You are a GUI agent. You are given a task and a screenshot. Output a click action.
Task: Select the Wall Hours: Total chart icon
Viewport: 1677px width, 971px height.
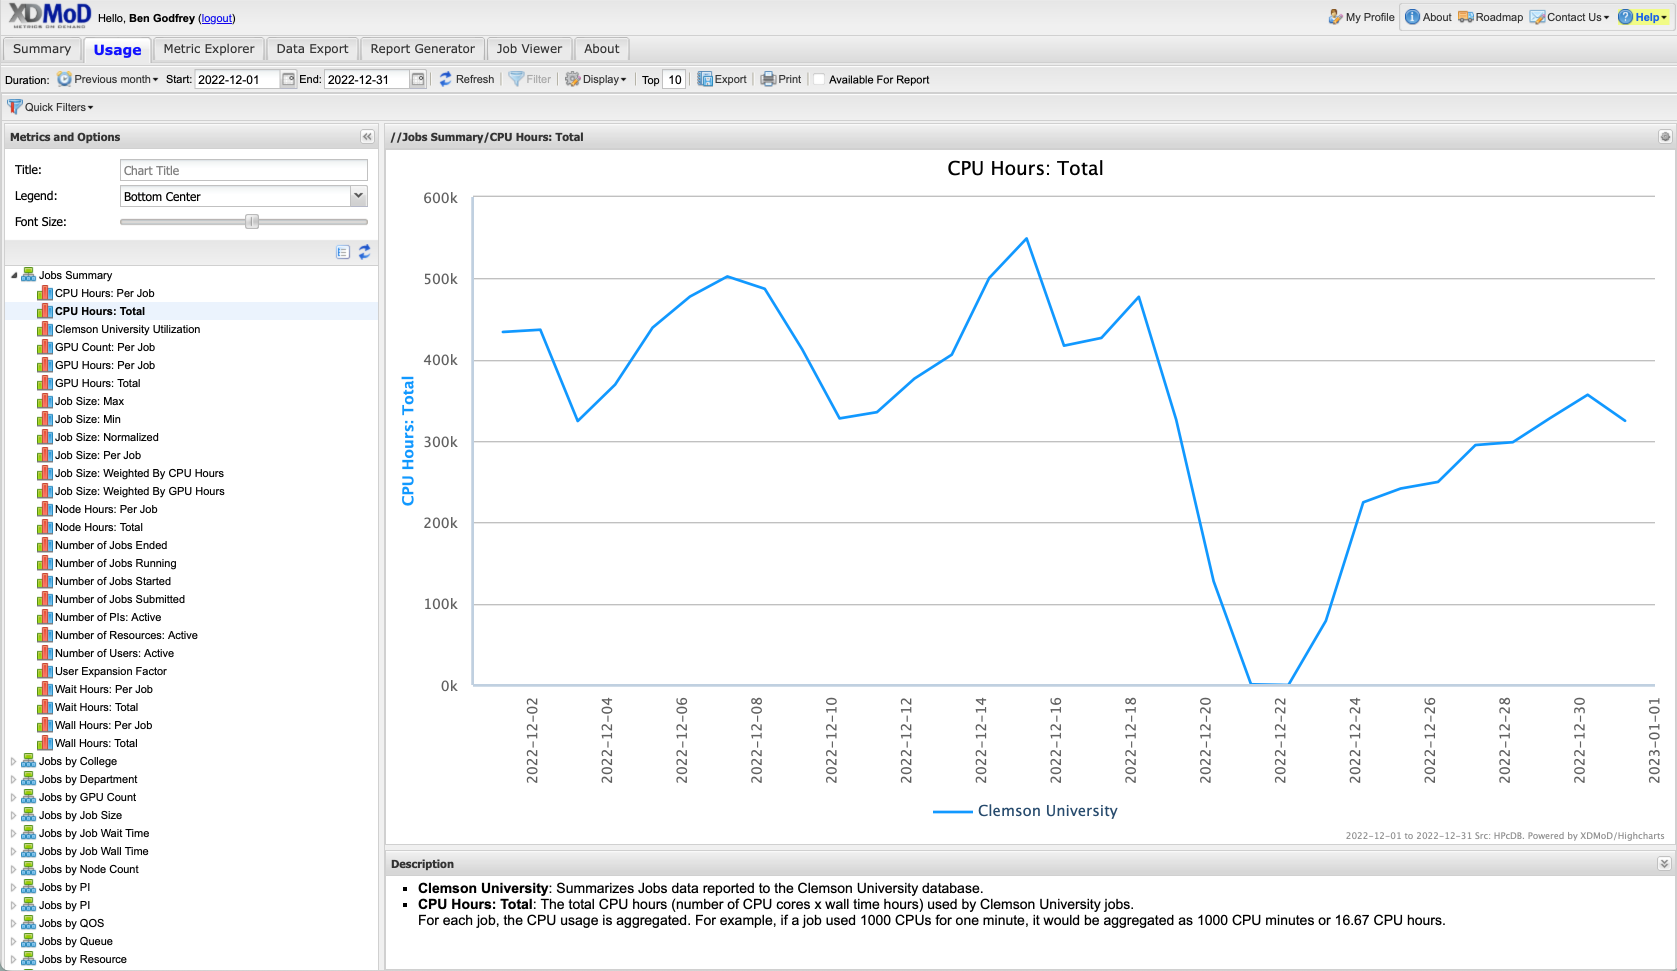click(44, 743)
